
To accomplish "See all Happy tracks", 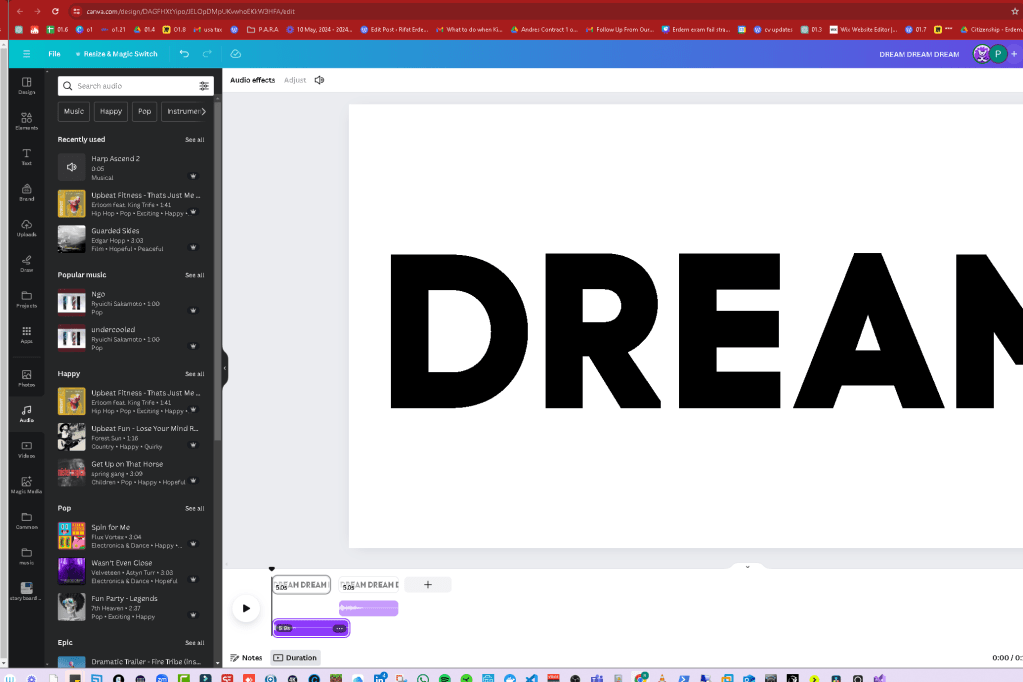I will [x=194, y=374].
